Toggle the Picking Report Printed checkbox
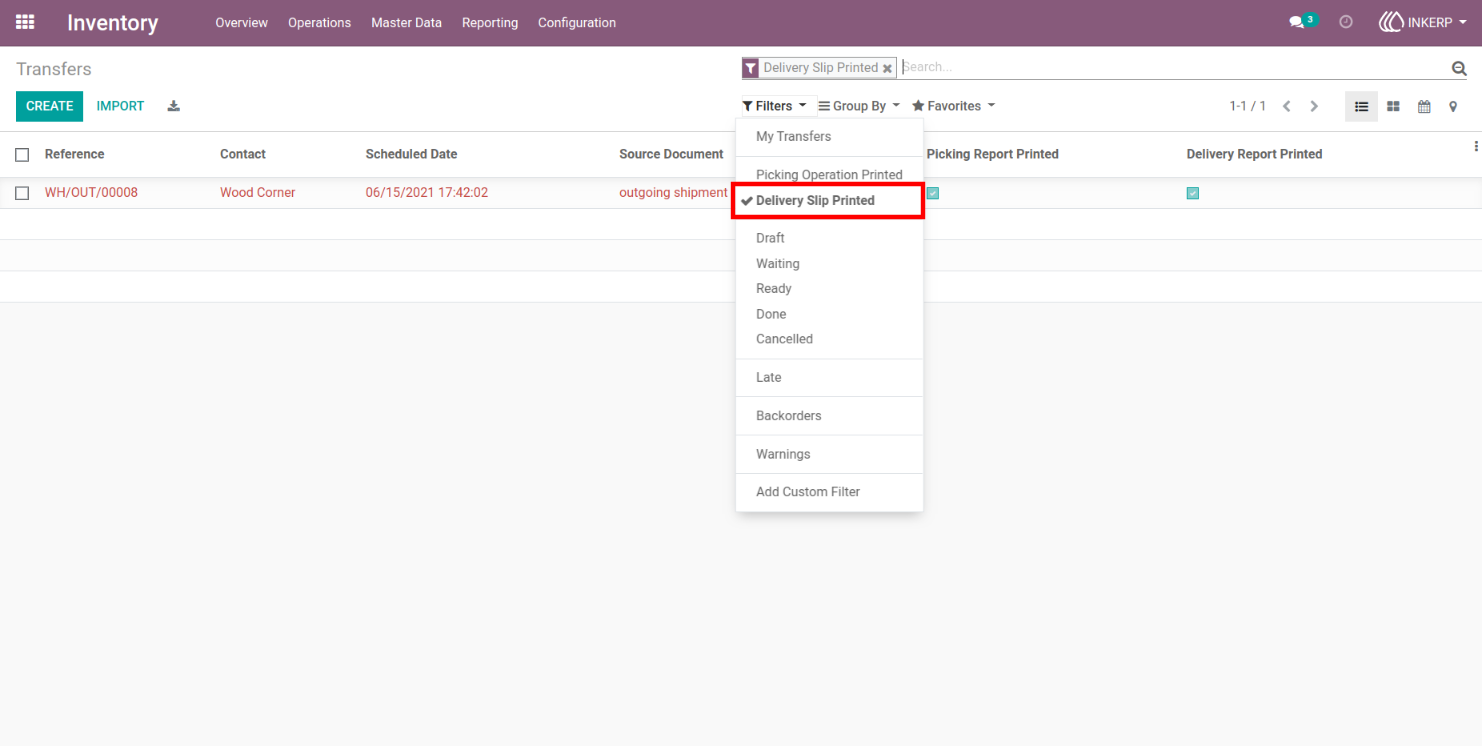 [x=933, y=193]
